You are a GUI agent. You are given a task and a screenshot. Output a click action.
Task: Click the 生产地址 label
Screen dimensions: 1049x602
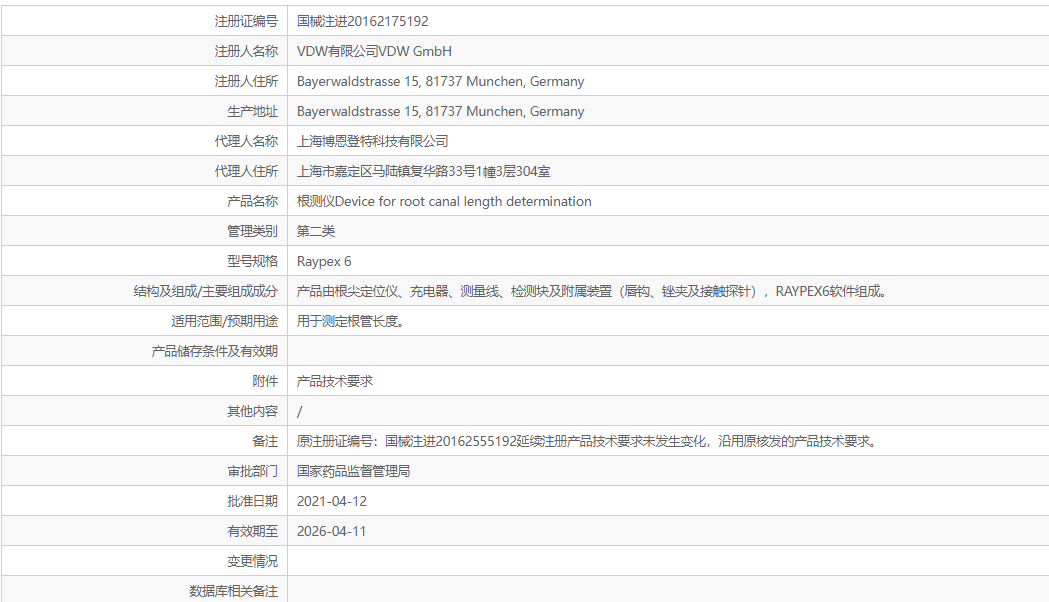pyautogui.click(x=252, y=112)
